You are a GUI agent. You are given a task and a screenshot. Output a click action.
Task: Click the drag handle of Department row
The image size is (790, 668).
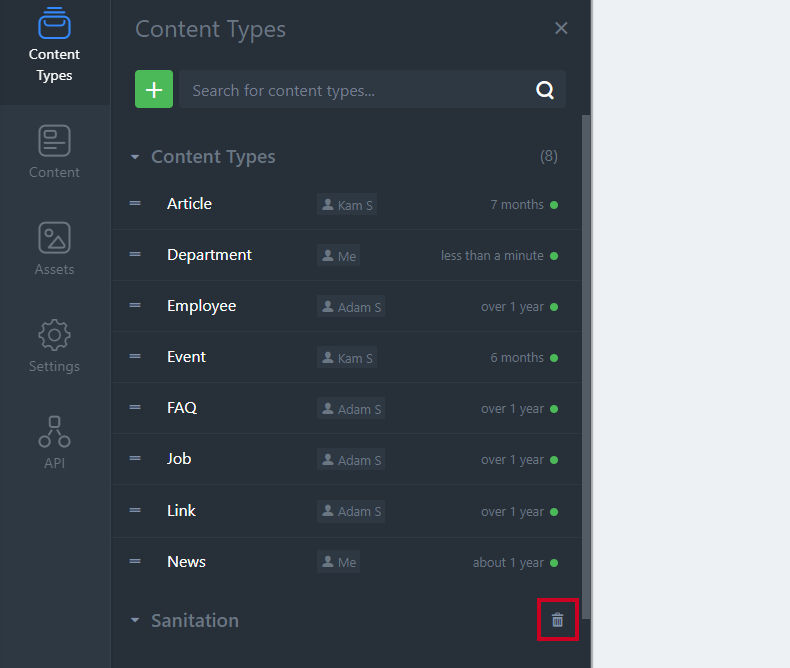tap(135, 254)
